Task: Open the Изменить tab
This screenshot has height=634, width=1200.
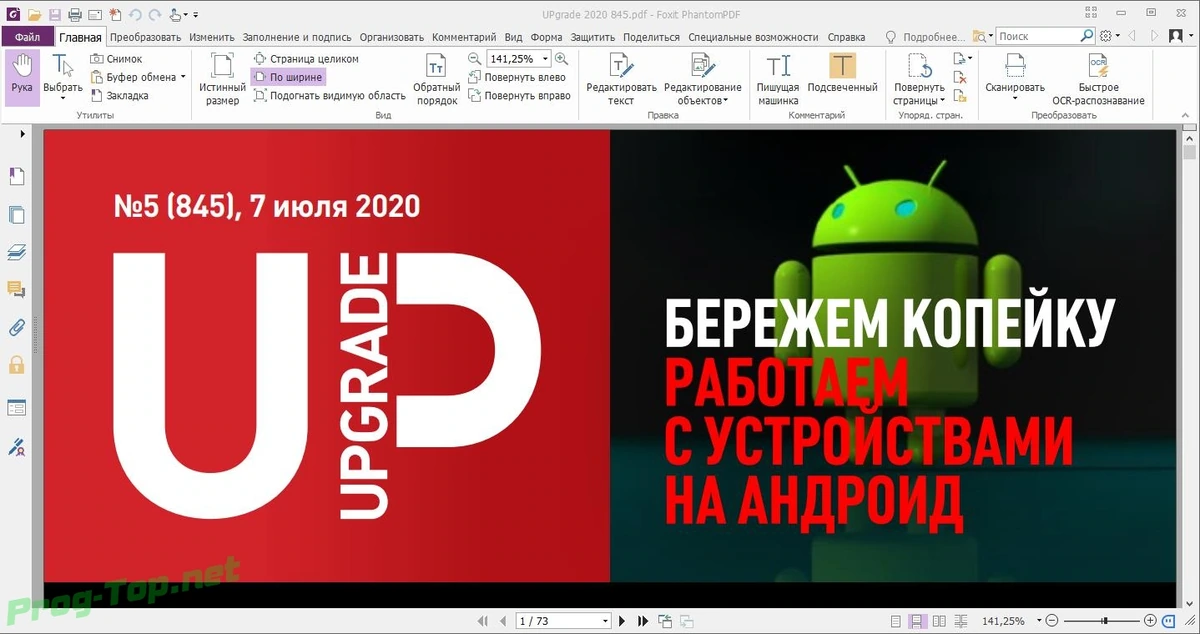Action: [212, 37]
